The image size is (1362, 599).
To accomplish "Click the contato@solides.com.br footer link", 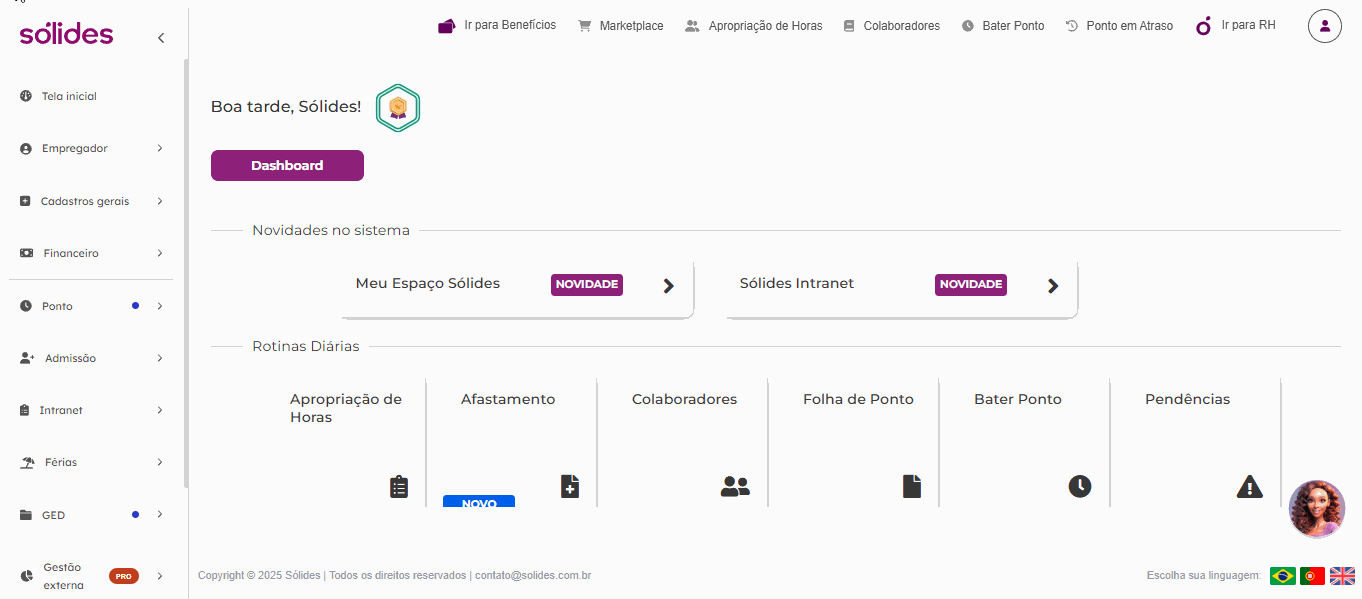I will 533,576.
